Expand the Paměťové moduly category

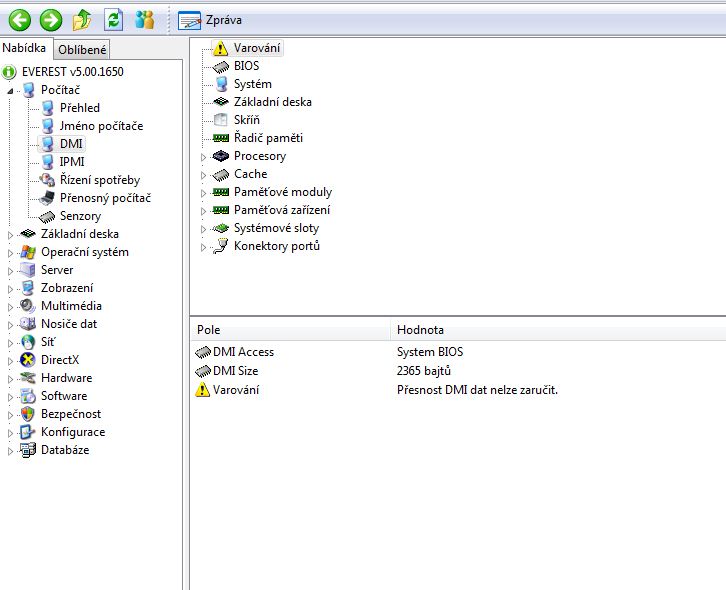203,192
